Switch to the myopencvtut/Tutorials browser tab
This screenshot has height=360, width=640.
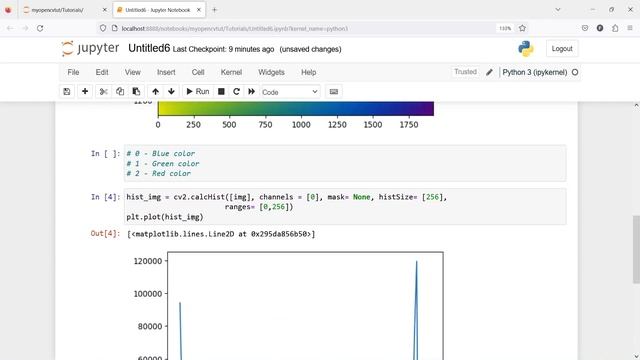coord(63,10)
